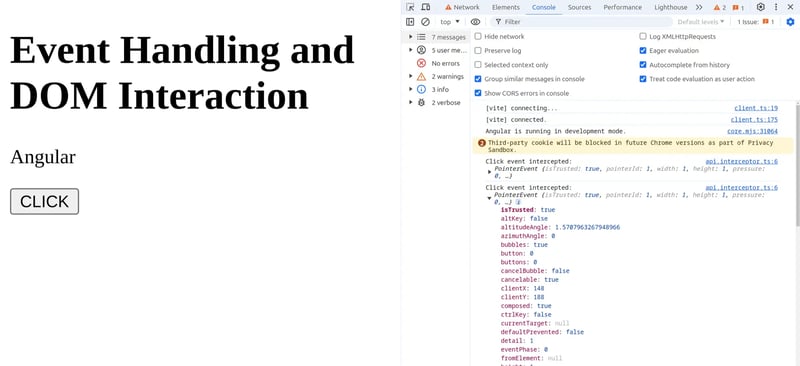800x366 pixels.
Task: Expand the first collapsed PointerEvent object
Action: (490, 172)
